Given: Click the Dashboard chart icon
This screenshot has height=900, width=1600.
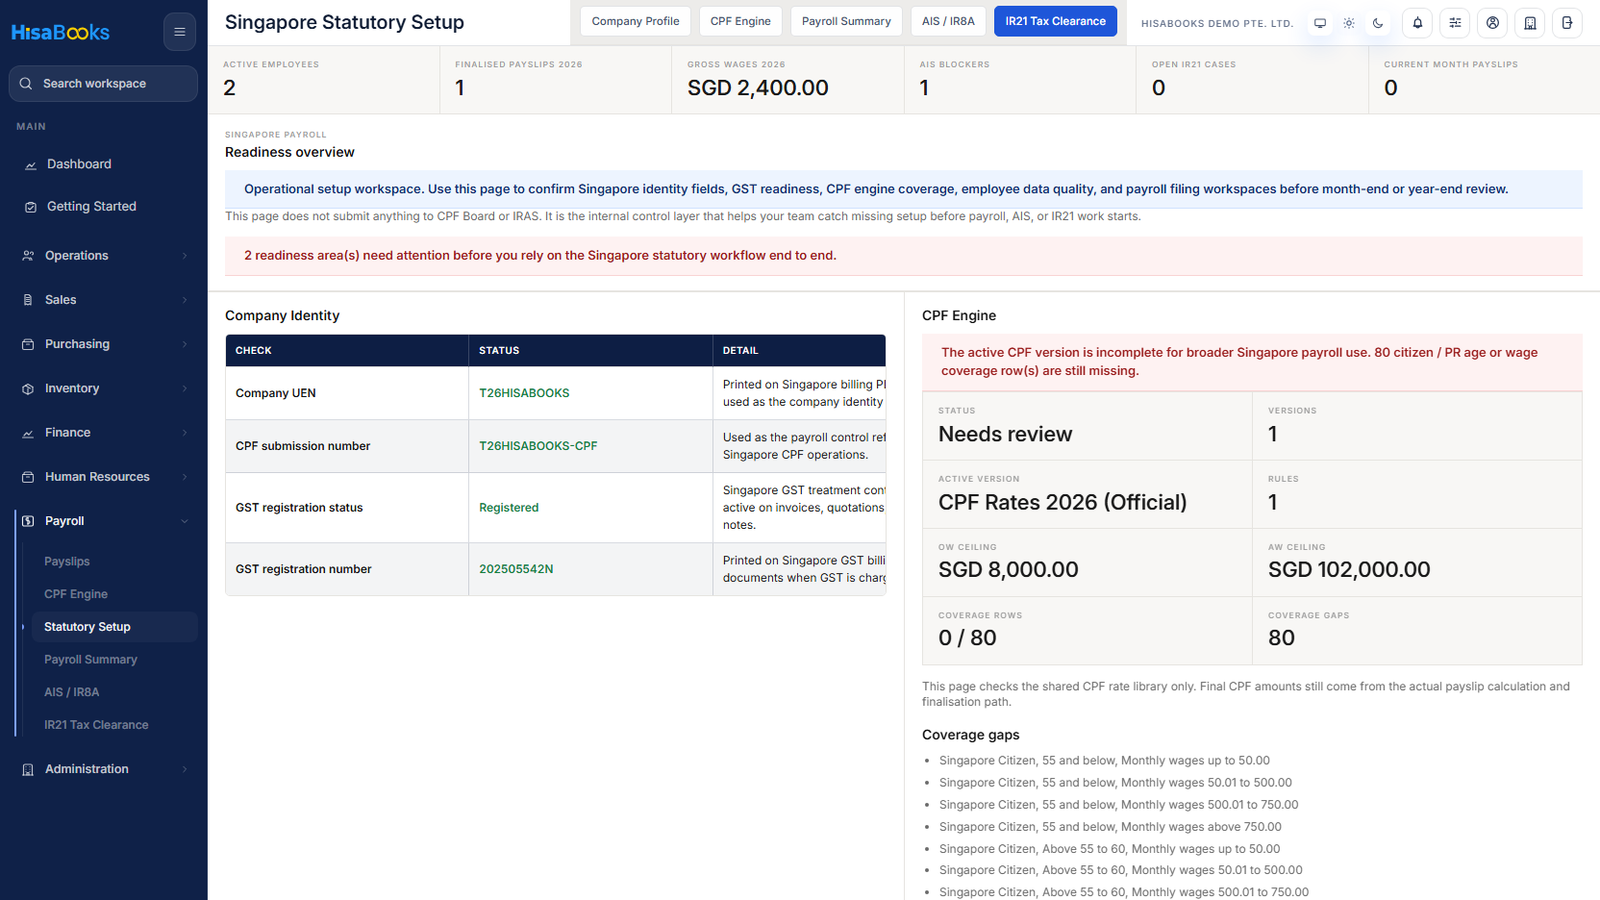Looking at the screenshot, I should click(x=30, y=165).
